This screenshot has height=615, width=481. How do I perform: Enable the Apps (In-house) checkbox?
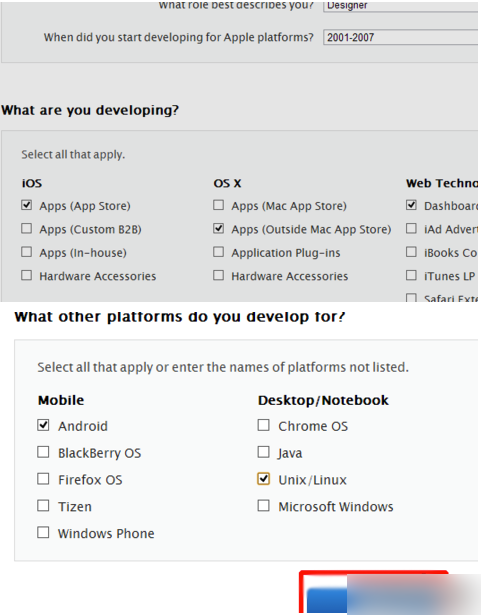[27, 252]
